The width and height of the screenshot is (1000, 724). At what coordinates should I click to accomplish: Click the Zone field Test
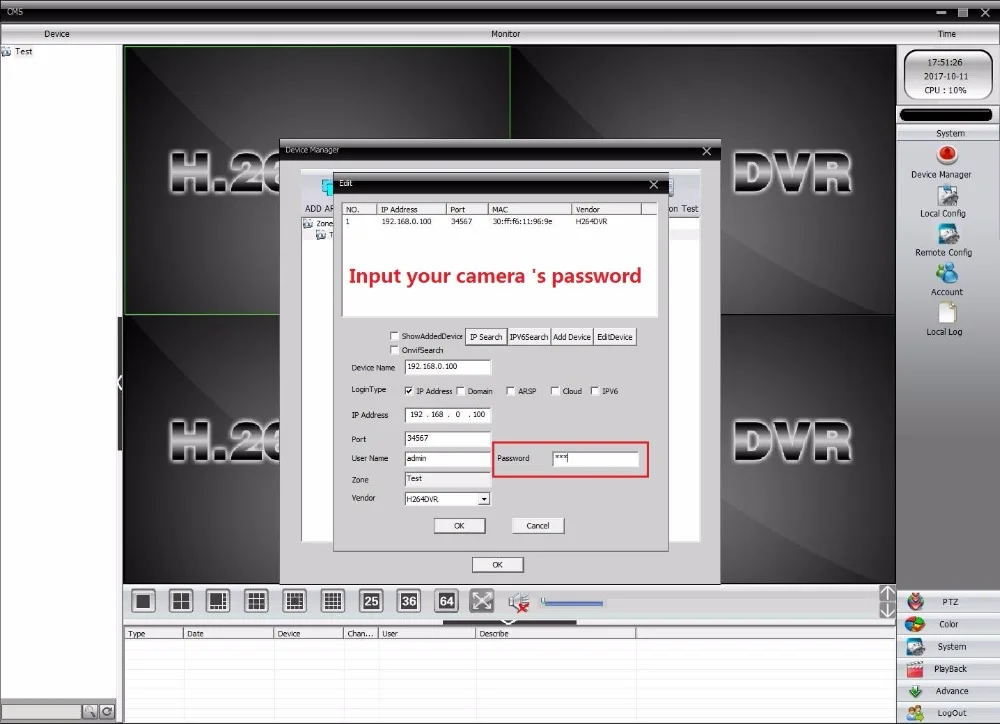(448, 479)
